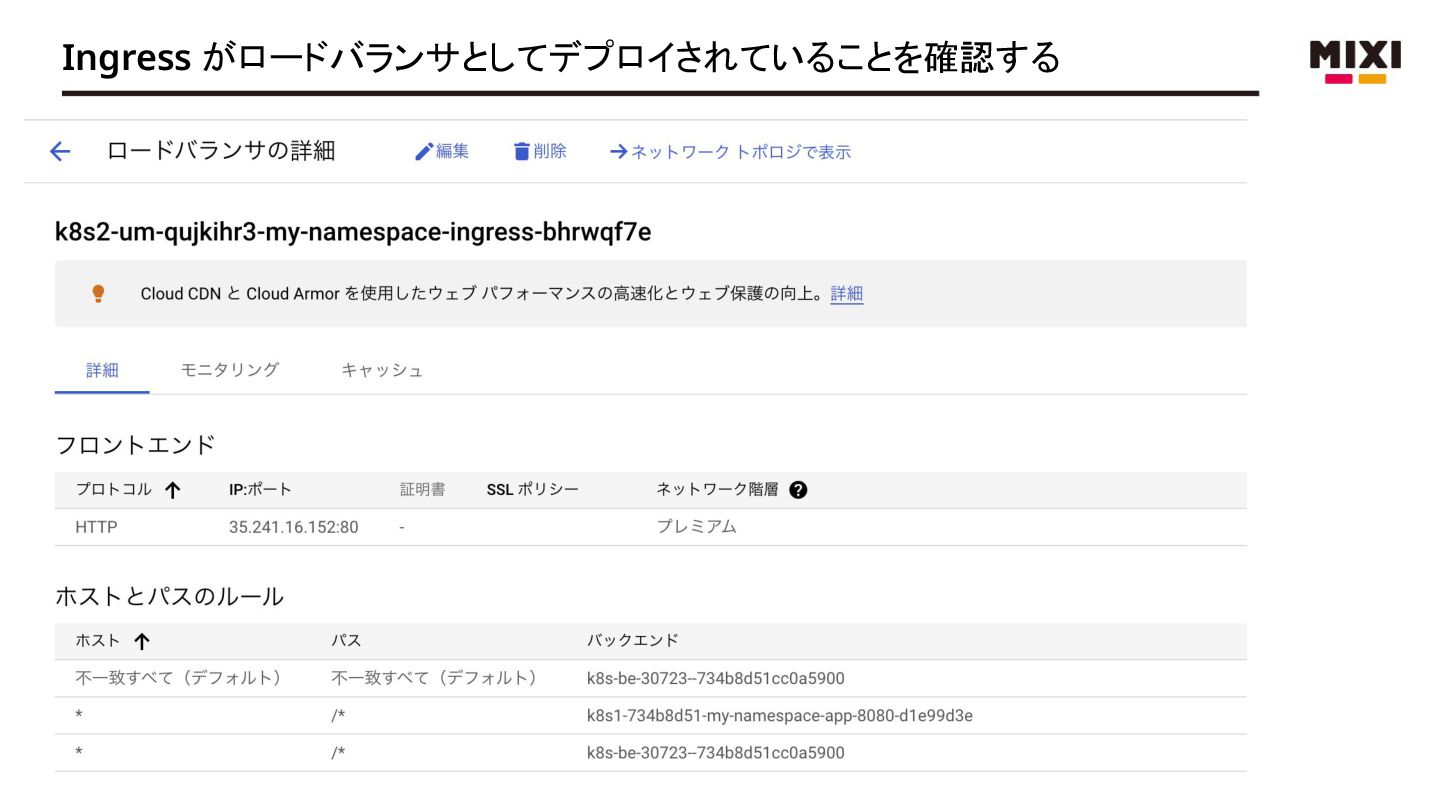Screen dimensions: 1440x810
Task: Click the back arrow icon
Action: [60, 152]
